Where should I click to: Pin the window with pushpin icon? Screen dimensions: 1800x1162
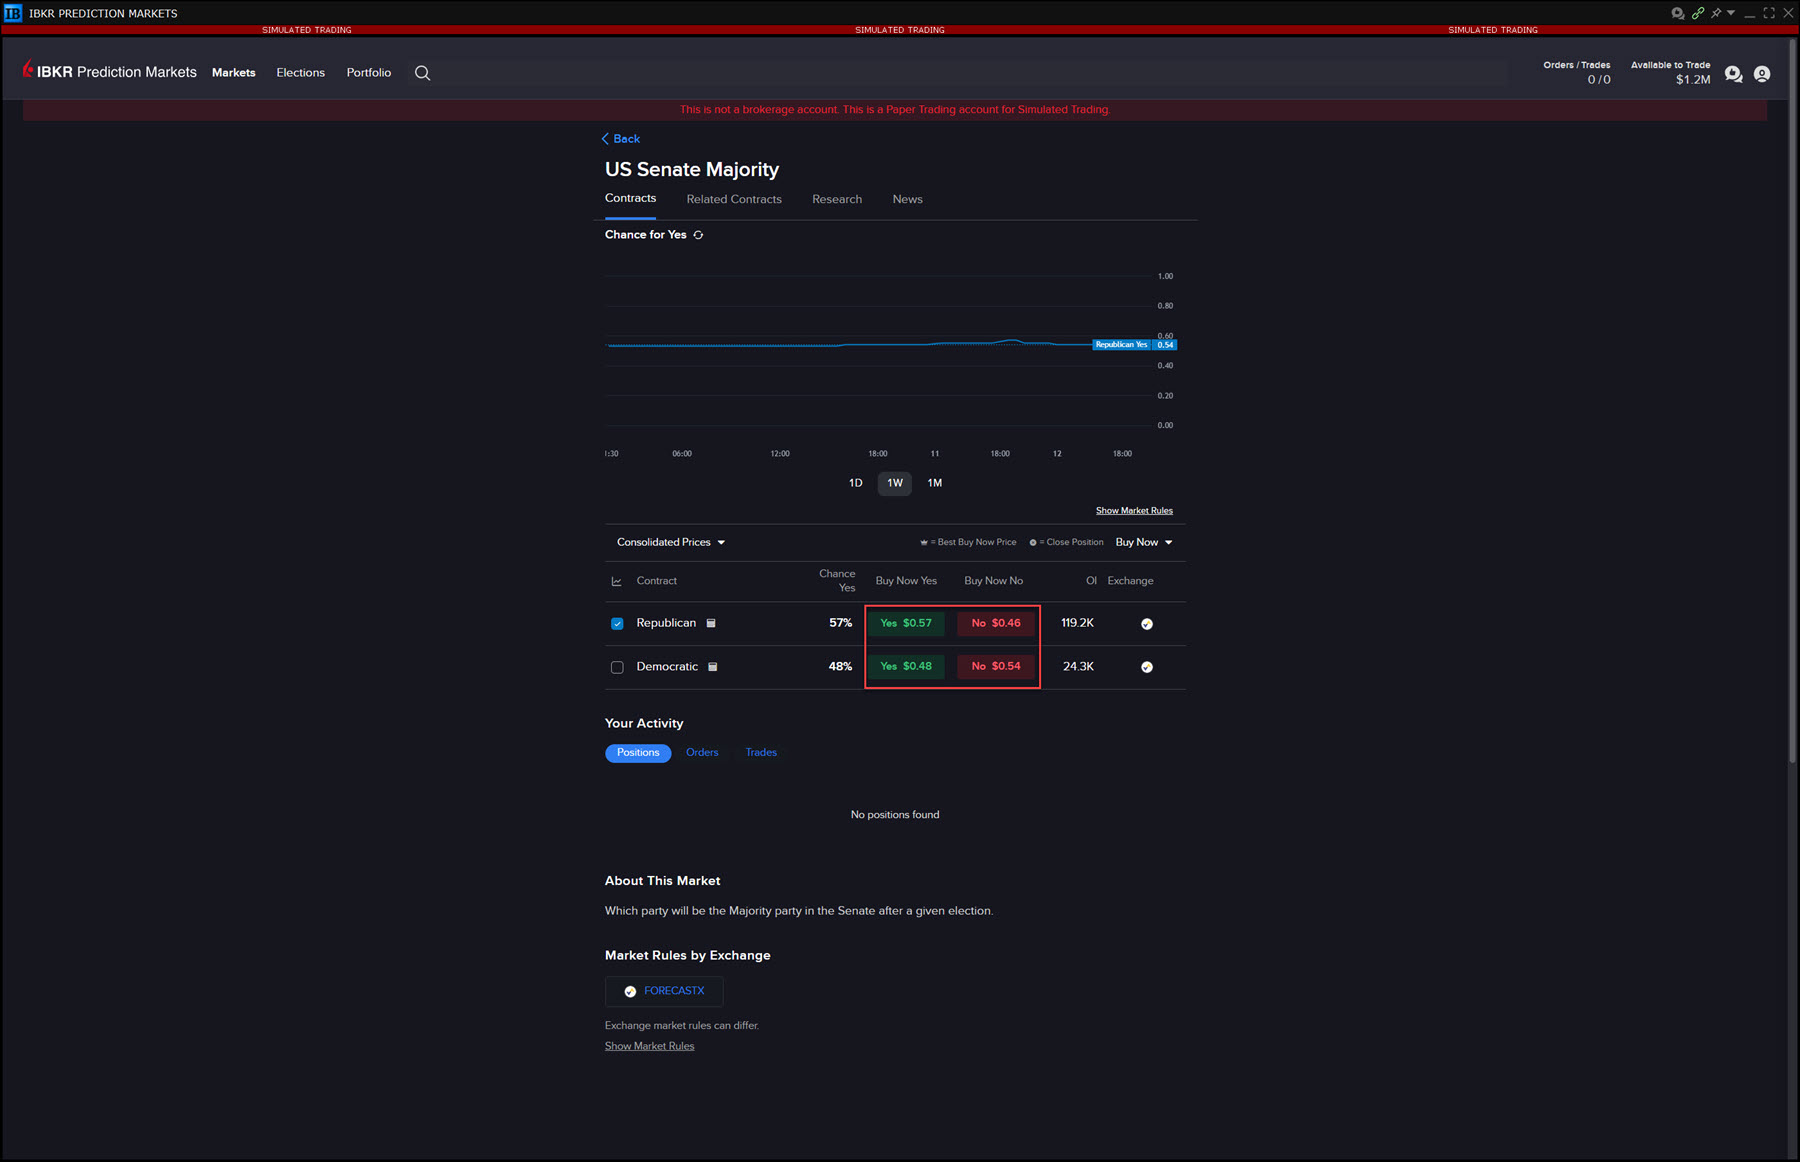click(x=1716, y=13)
